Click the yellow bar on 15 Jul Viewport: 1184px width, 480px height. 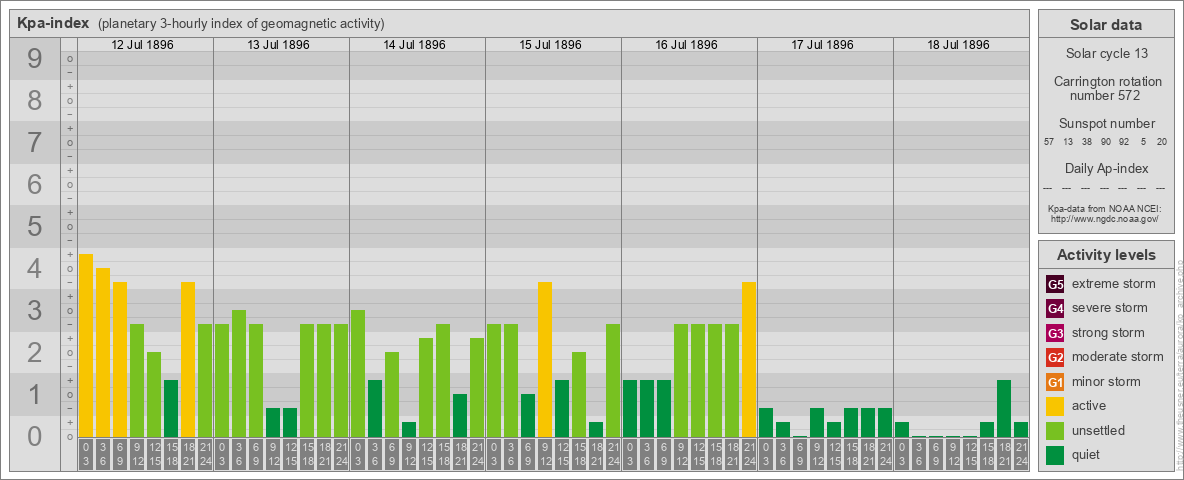tap(545, 360)
